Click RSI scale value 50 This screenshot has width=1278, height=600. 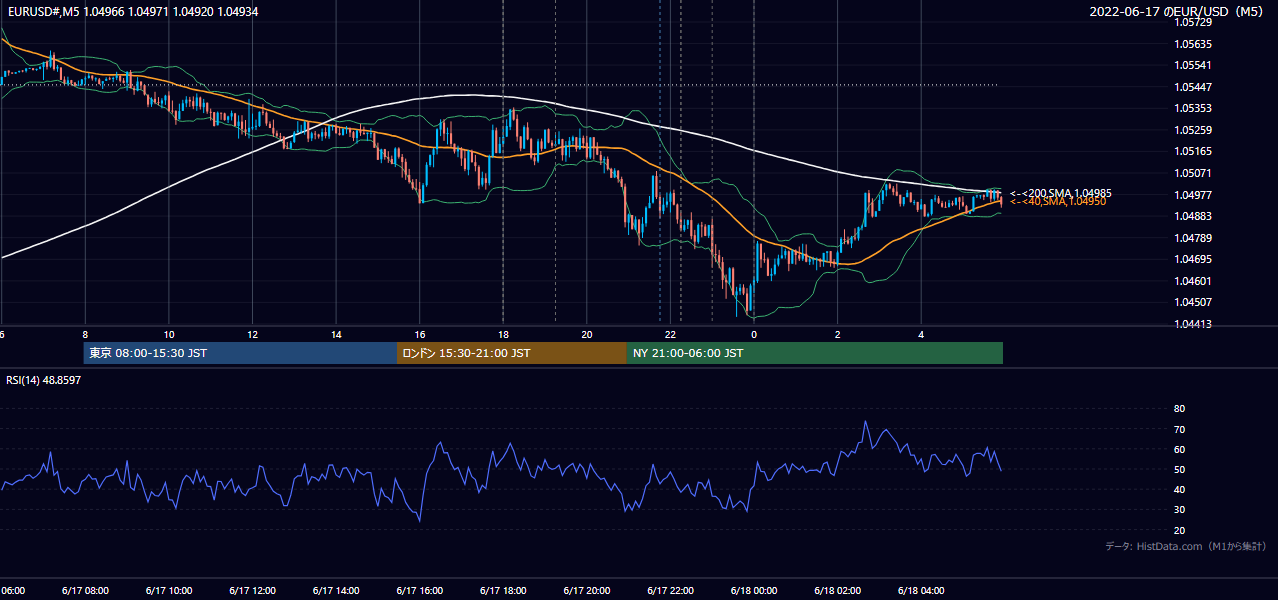(x=1180, y=469)
